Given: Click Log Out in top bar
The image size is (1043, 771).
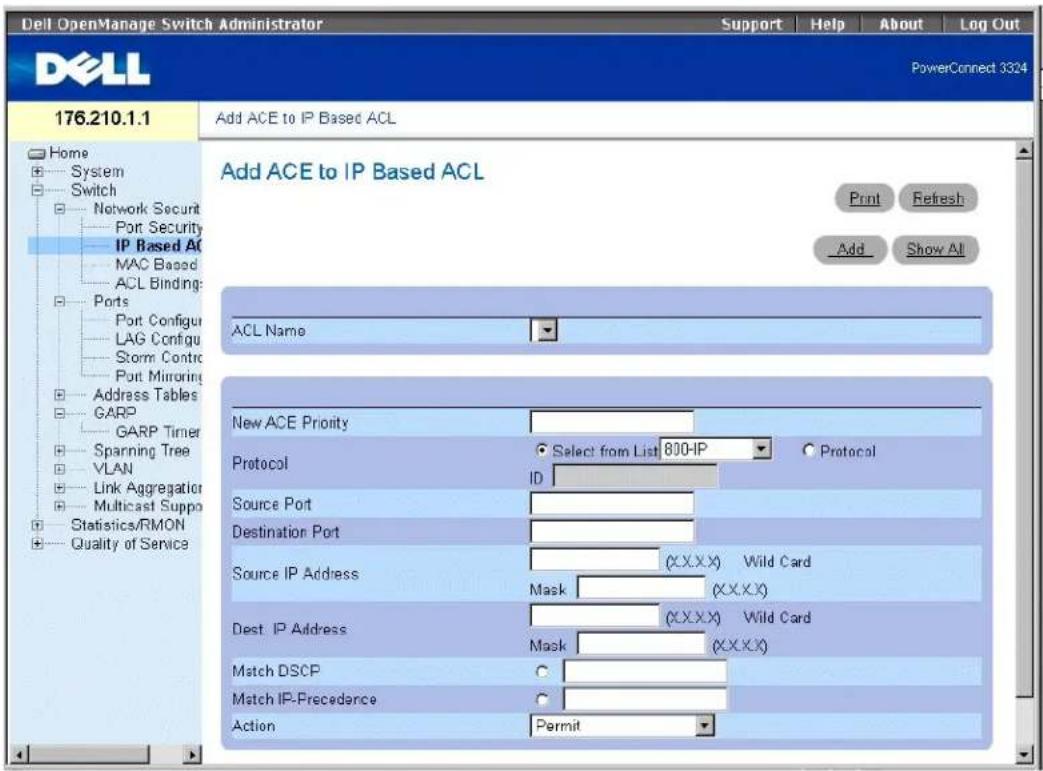Looking at the screenshot, I should pos(989,25).
